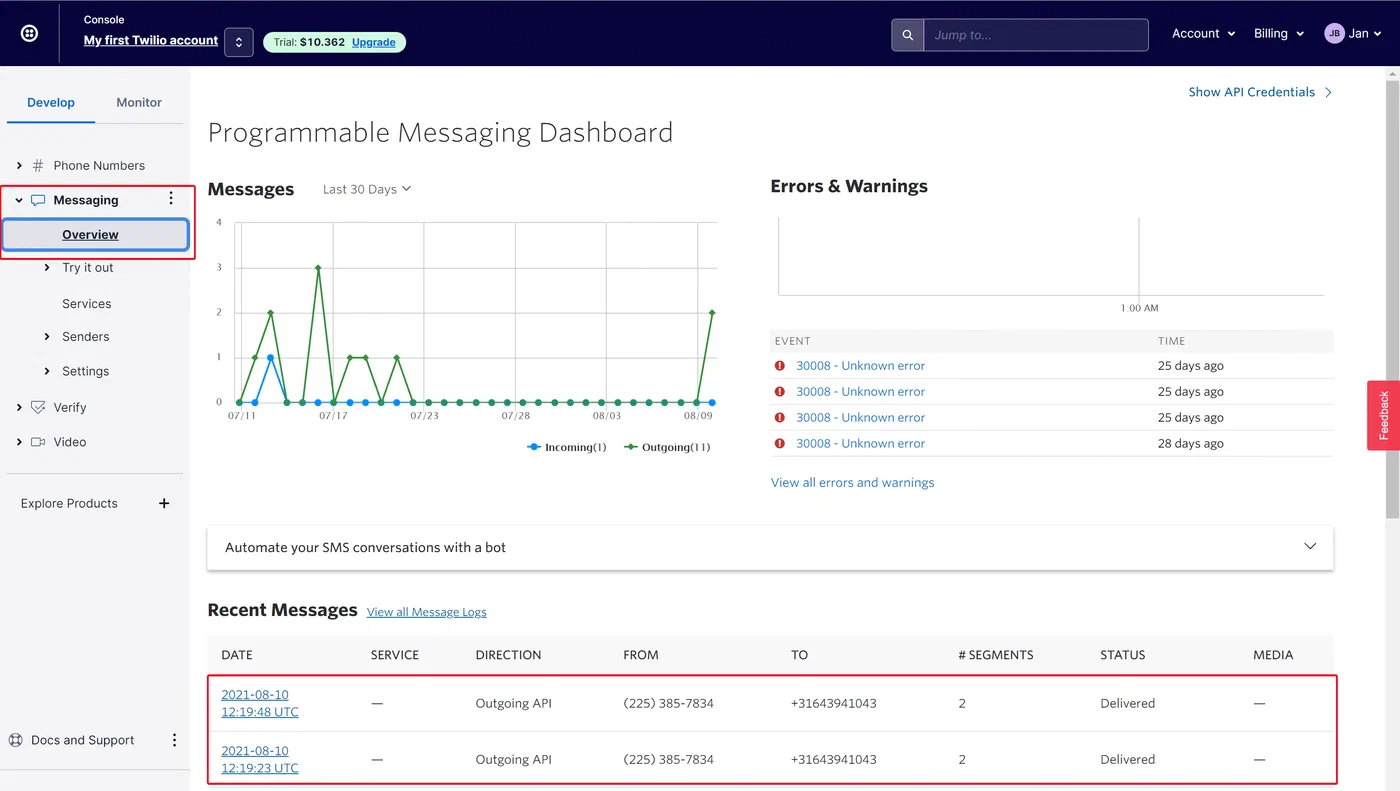
Task: Click the Messaging chat bubble icon
Action: point(38,200)
